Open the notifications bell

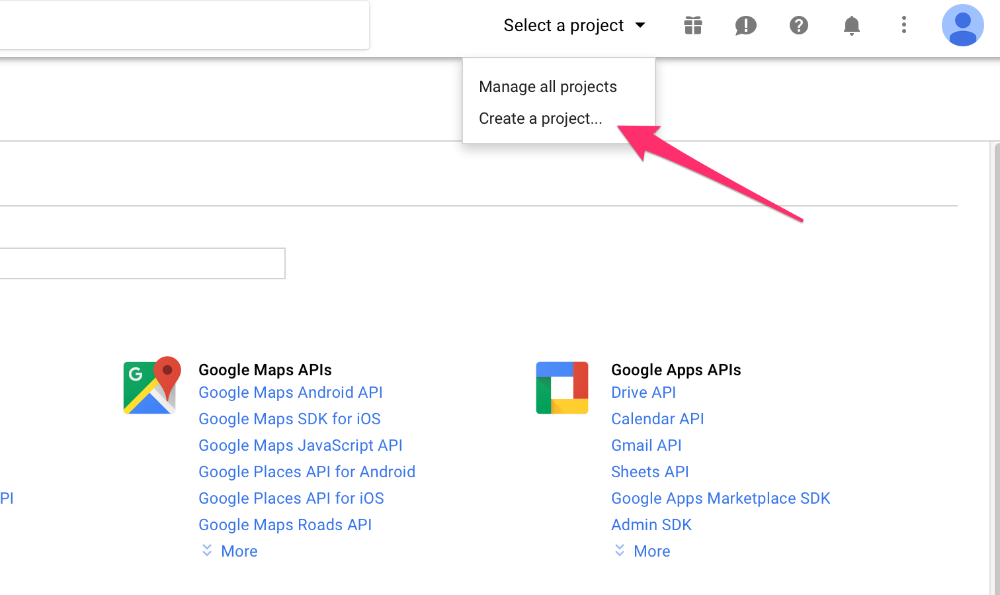[x=851, y=26]
